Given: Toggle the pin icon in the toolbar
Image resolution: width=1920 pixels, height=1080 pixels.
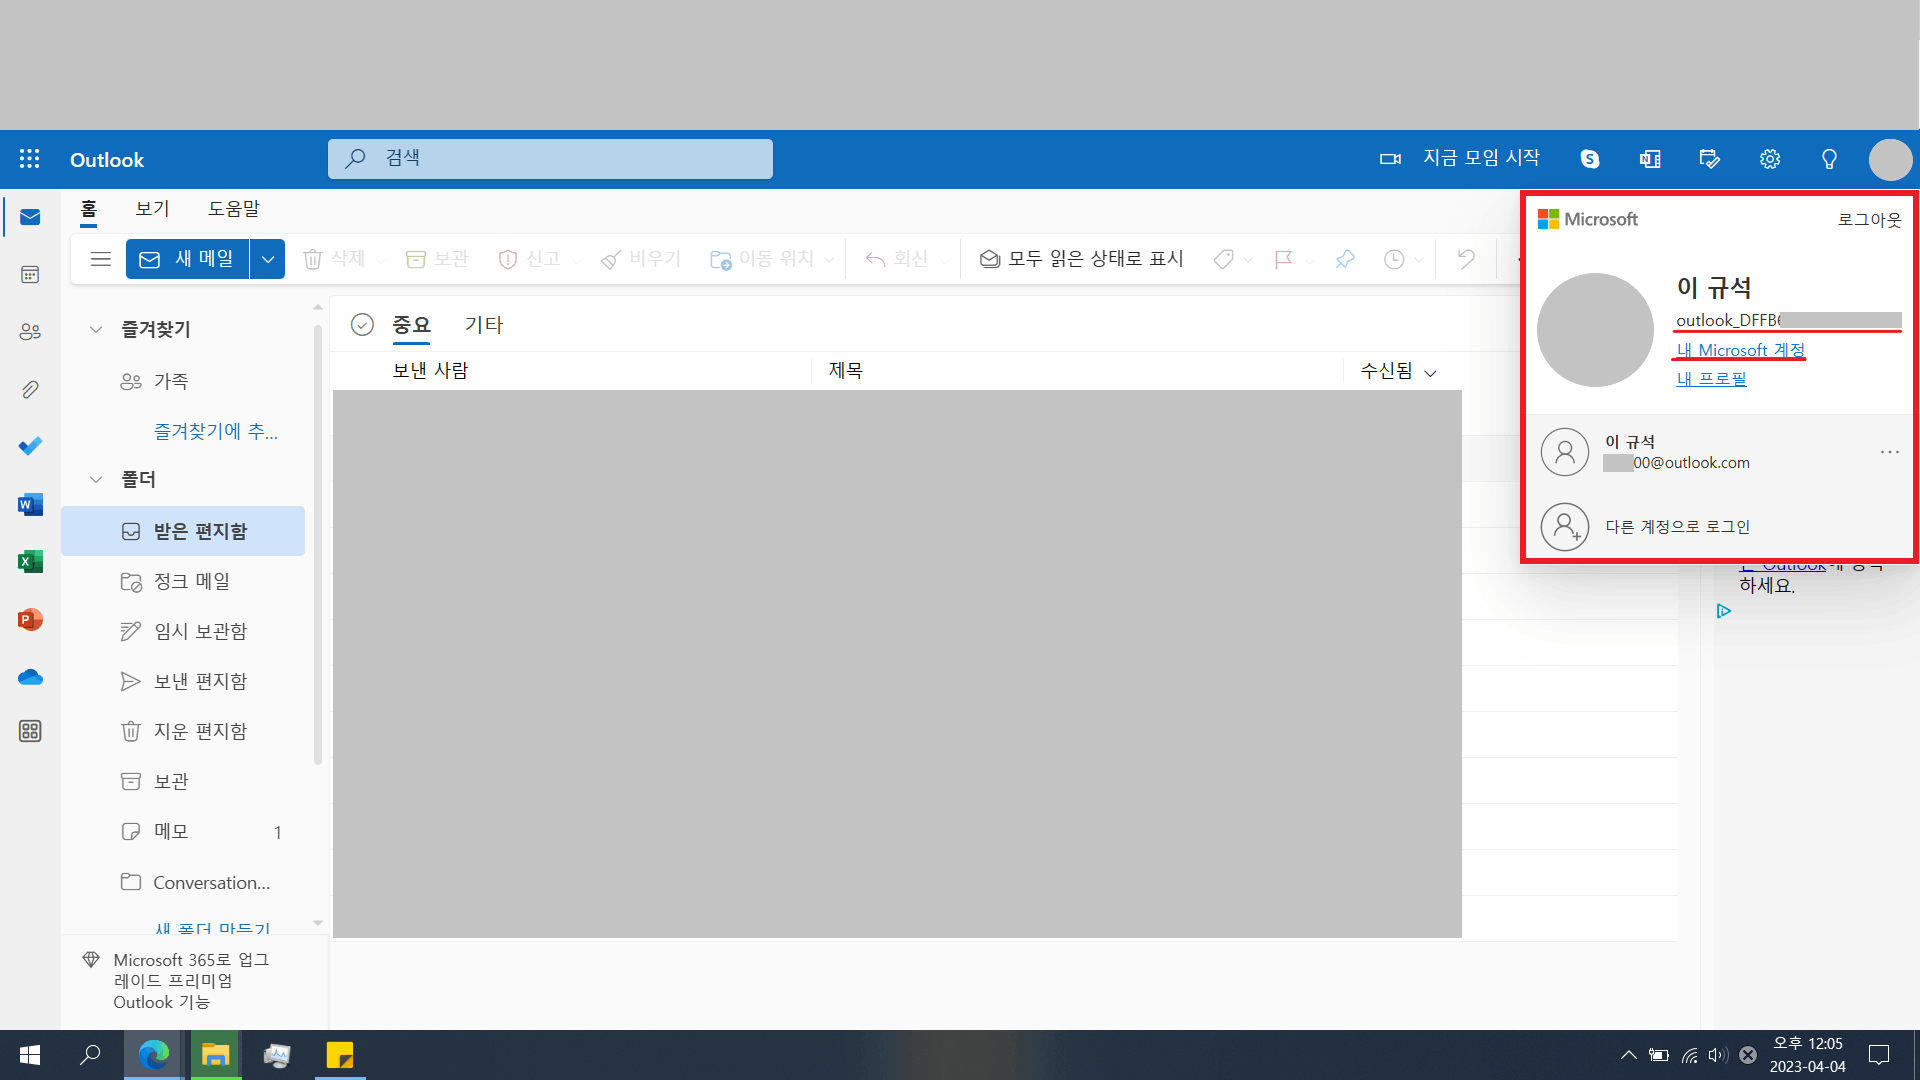Looking at the screenshot, I should click(x=1344, y=258).
